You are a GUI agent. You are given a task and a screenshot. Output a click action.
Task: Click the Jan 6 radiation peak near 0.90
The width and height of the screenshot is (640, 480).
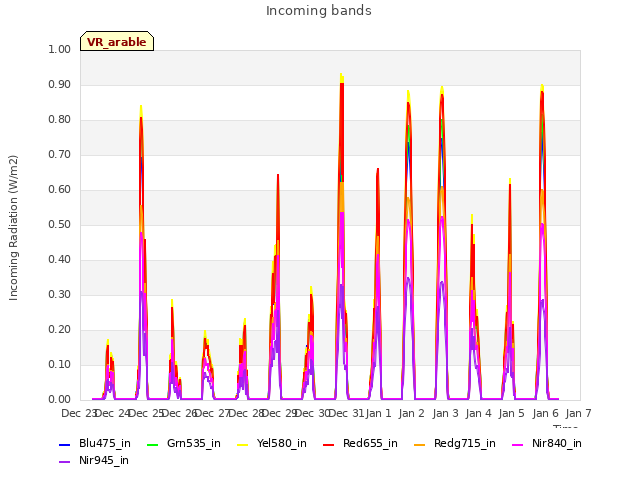542,85
